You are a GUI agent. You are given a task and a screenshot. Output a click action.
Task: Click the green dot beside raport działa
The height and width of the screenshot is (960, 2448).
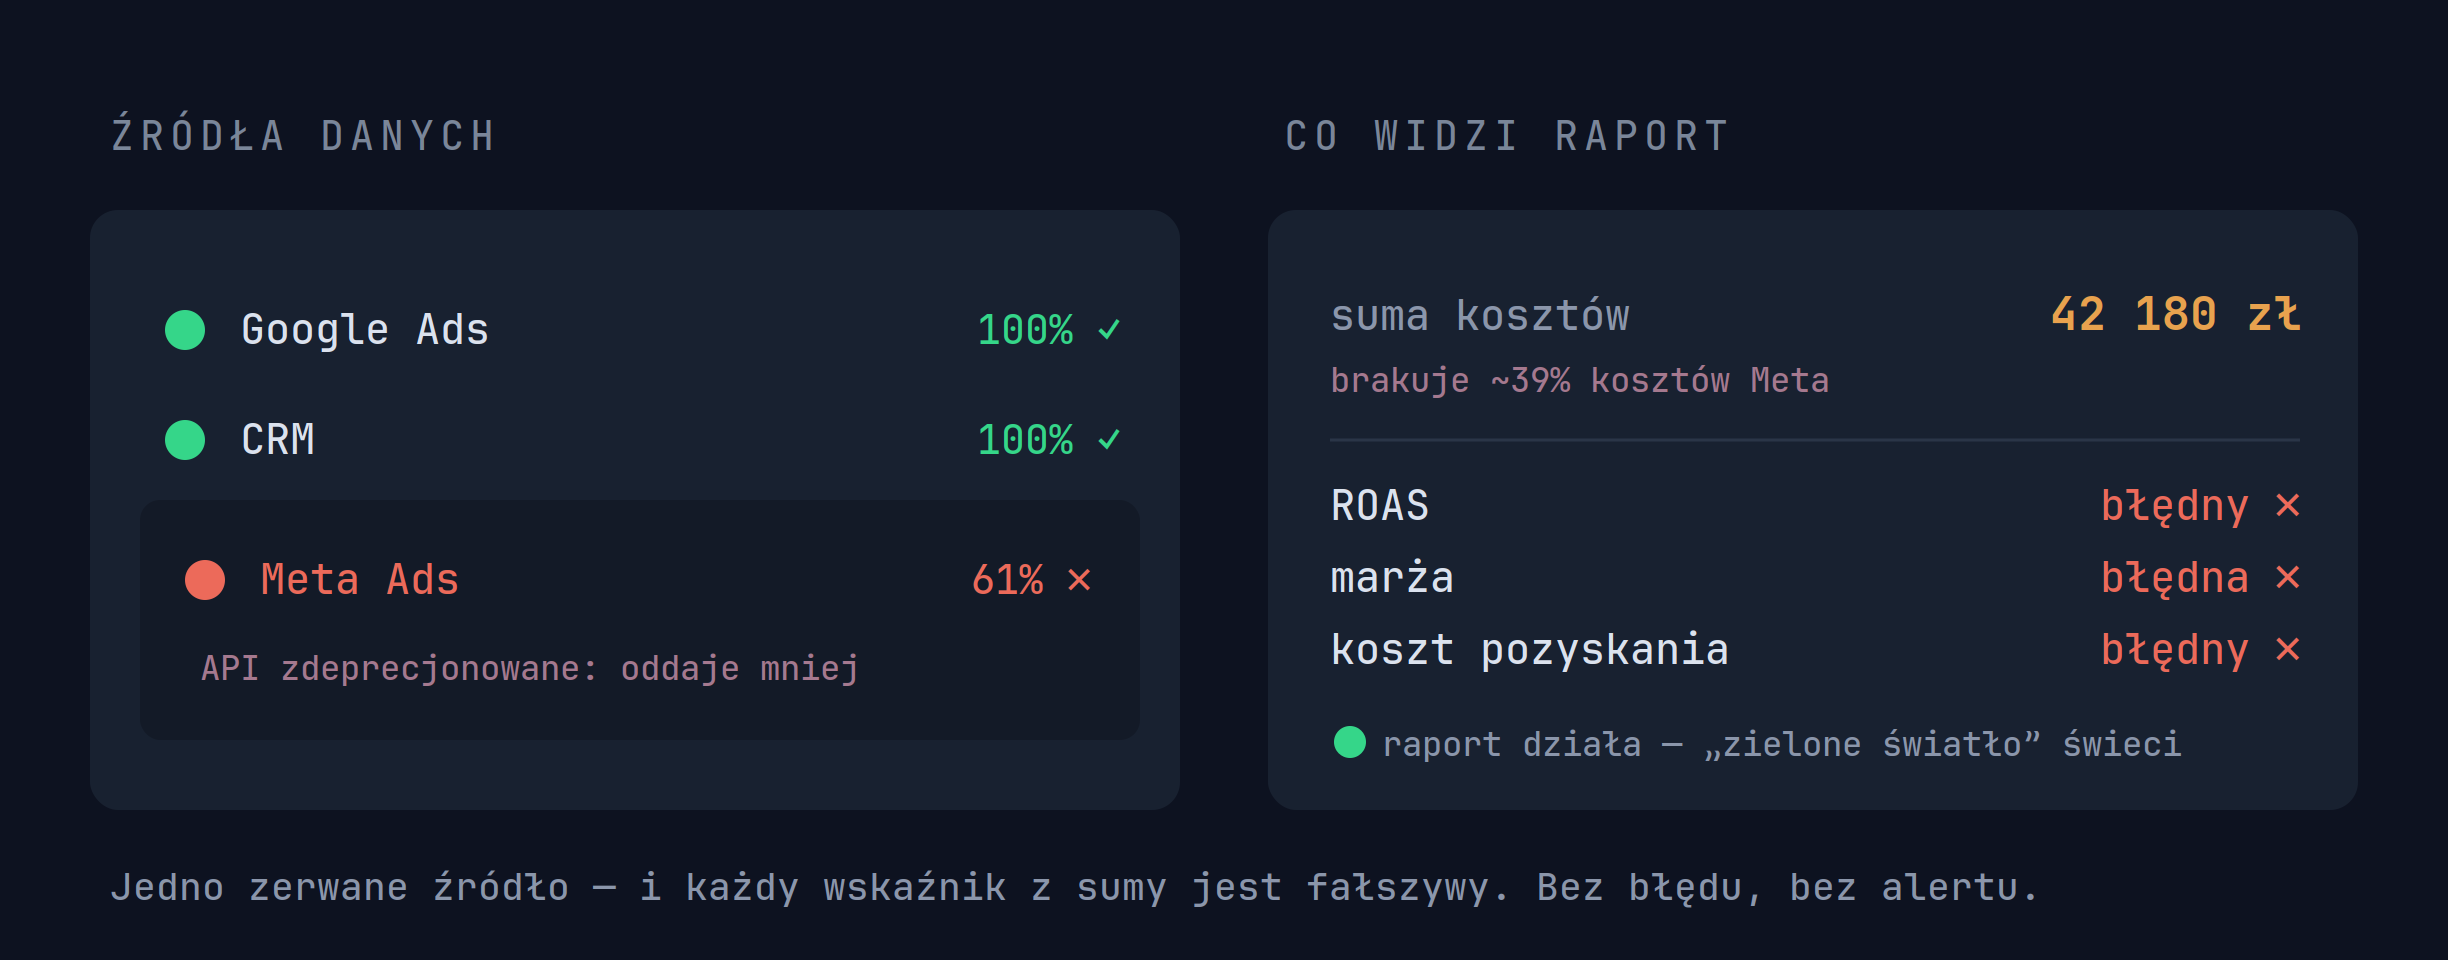[1350, 742]
